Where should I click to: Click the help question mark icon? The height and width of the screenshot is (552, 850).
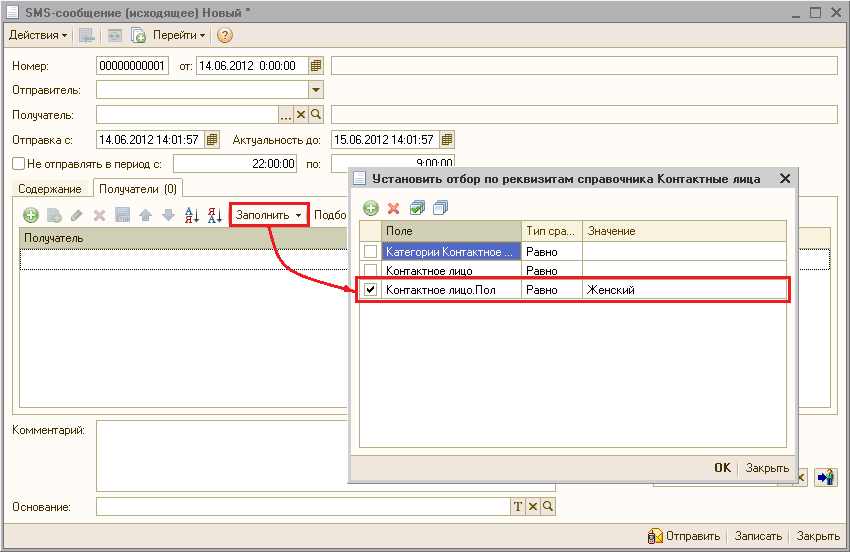224,35
